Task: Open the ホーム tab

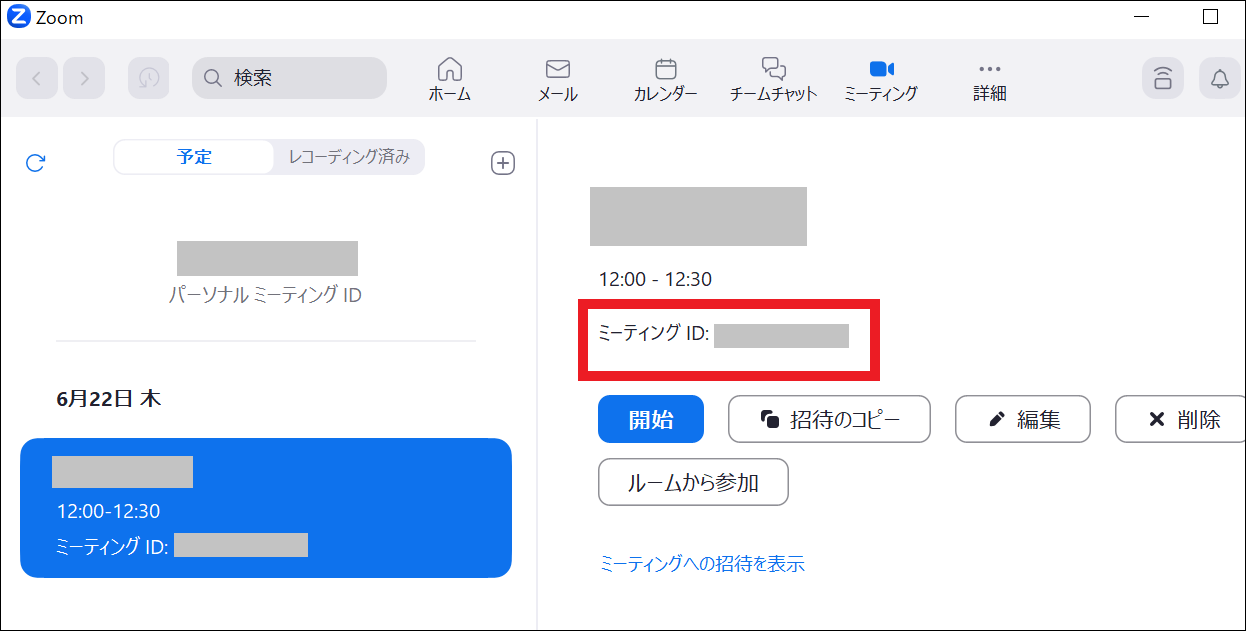Action: pyautogui.click(x=450, y=80)
